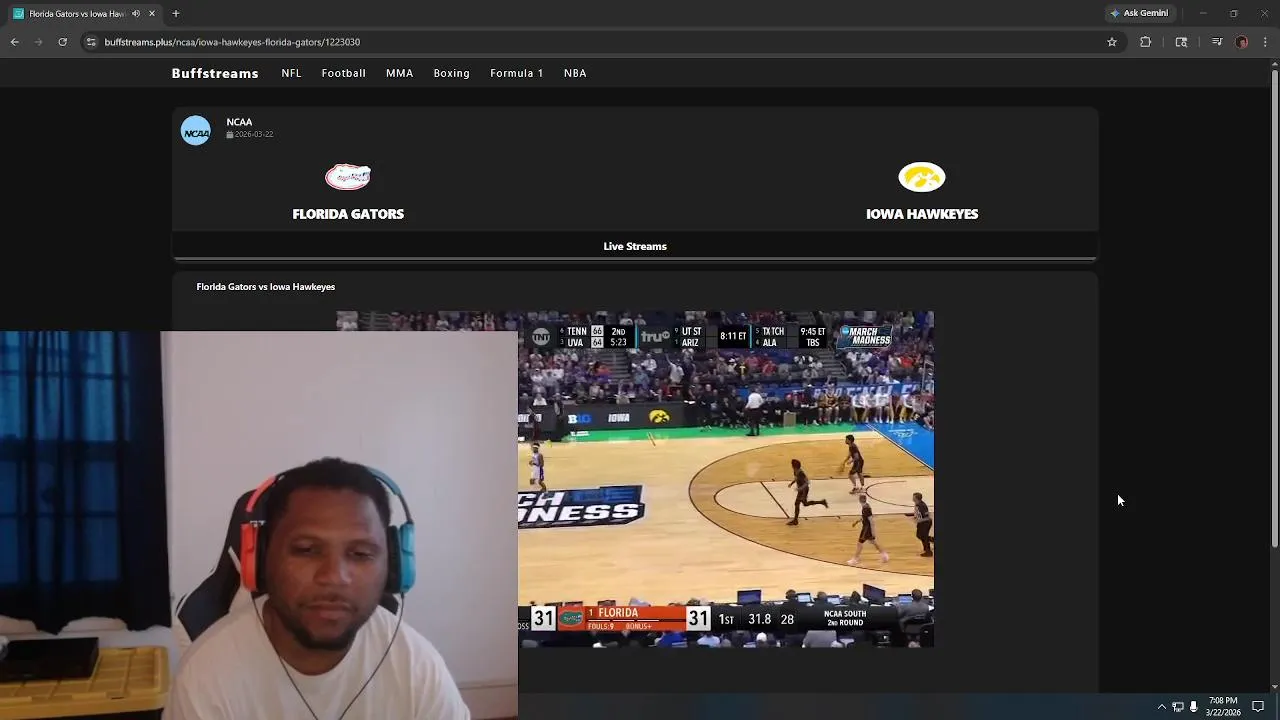Screen dimensions: 1280x720
Task: Click the Florida Gators vs Iowa Hawkeyes heading
Action: click(266, 287)
